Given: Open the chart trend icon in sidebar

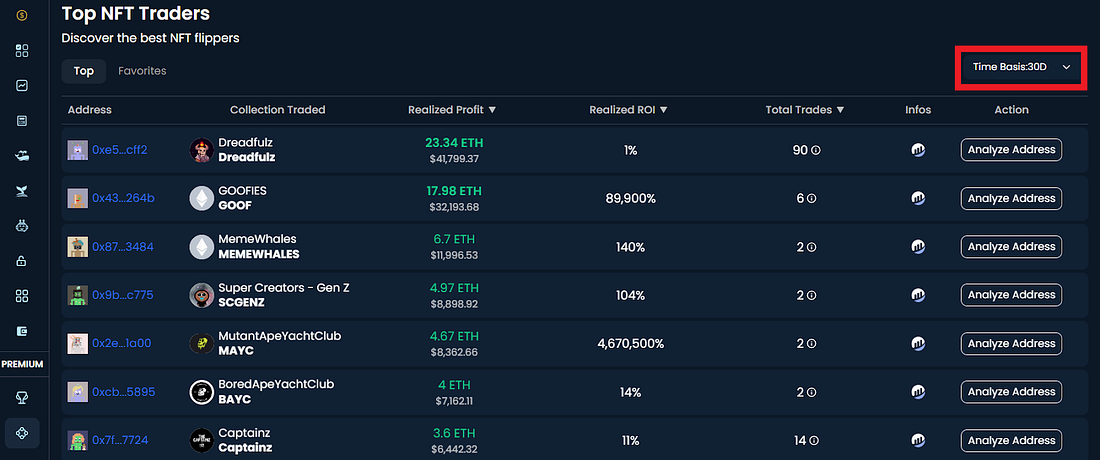Looking at the screenshot, I should point(22,86).
